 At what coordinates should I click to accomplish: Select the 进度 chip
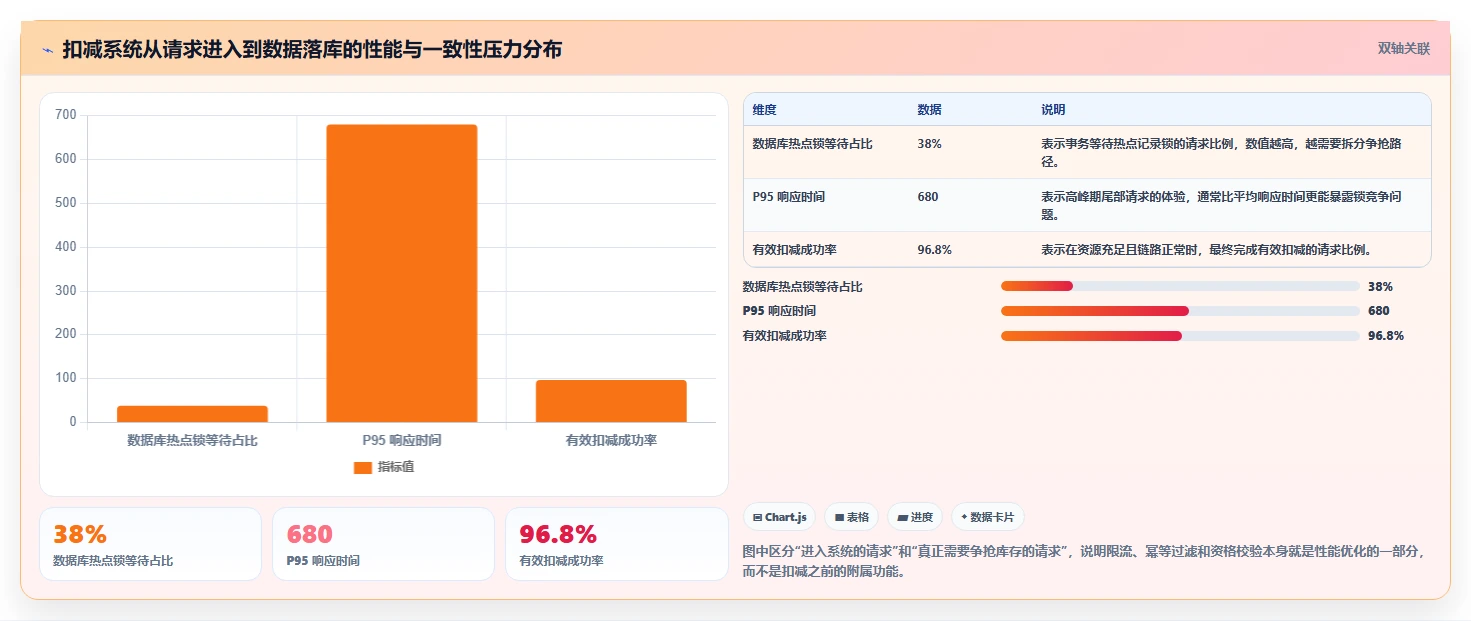click(x=915, y=517)
